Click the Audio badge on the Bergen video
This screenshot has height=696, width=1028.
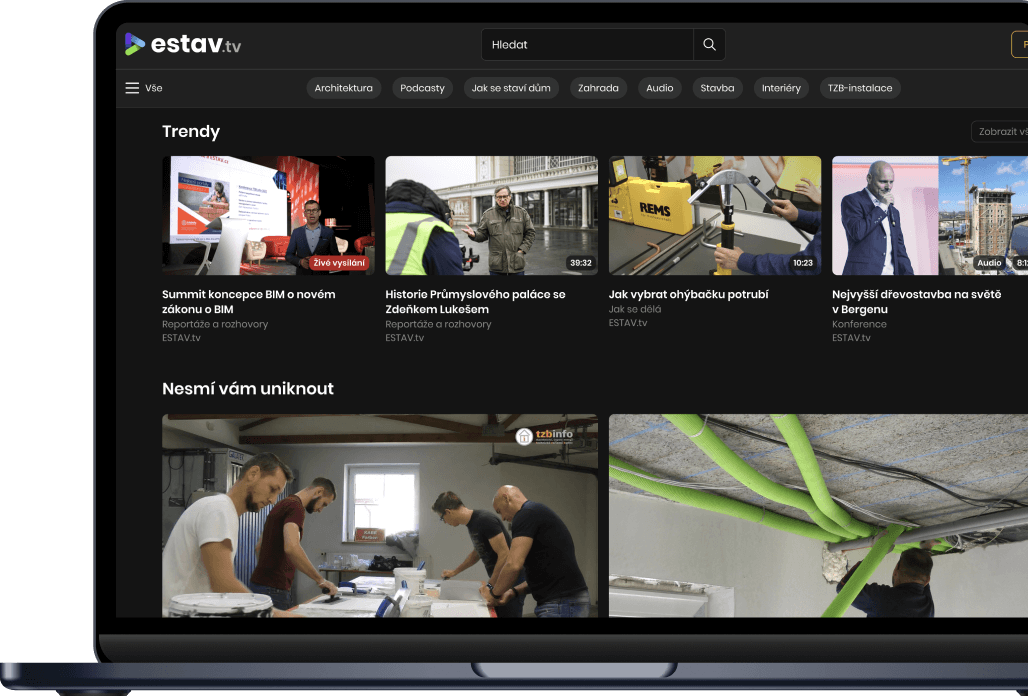[x=989, y=262]
